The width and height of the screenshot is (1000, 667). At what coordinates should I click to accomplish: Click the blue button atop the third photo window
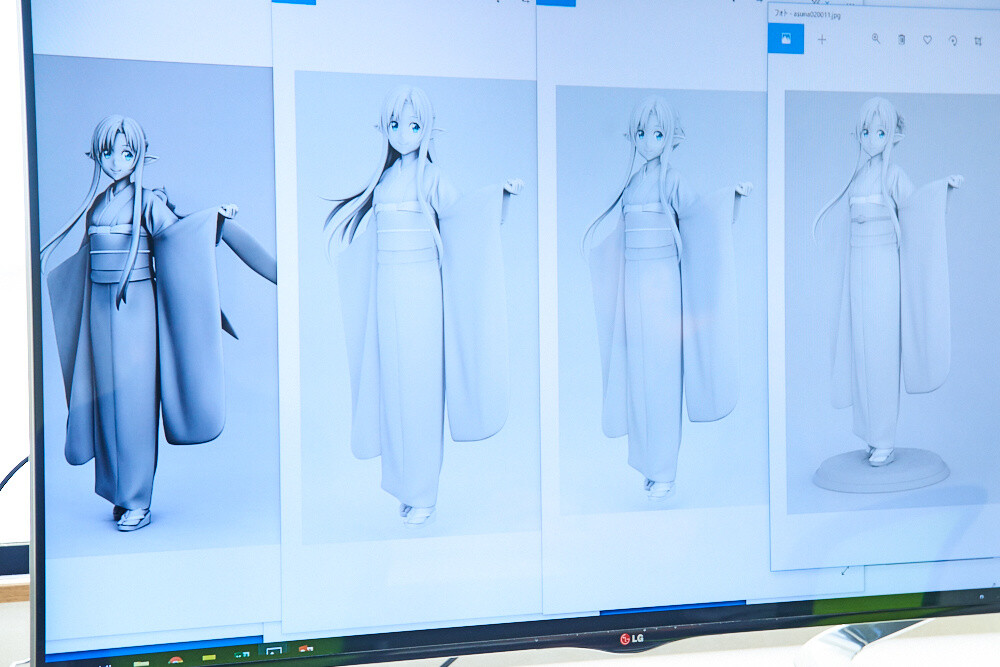coord(557,2)
